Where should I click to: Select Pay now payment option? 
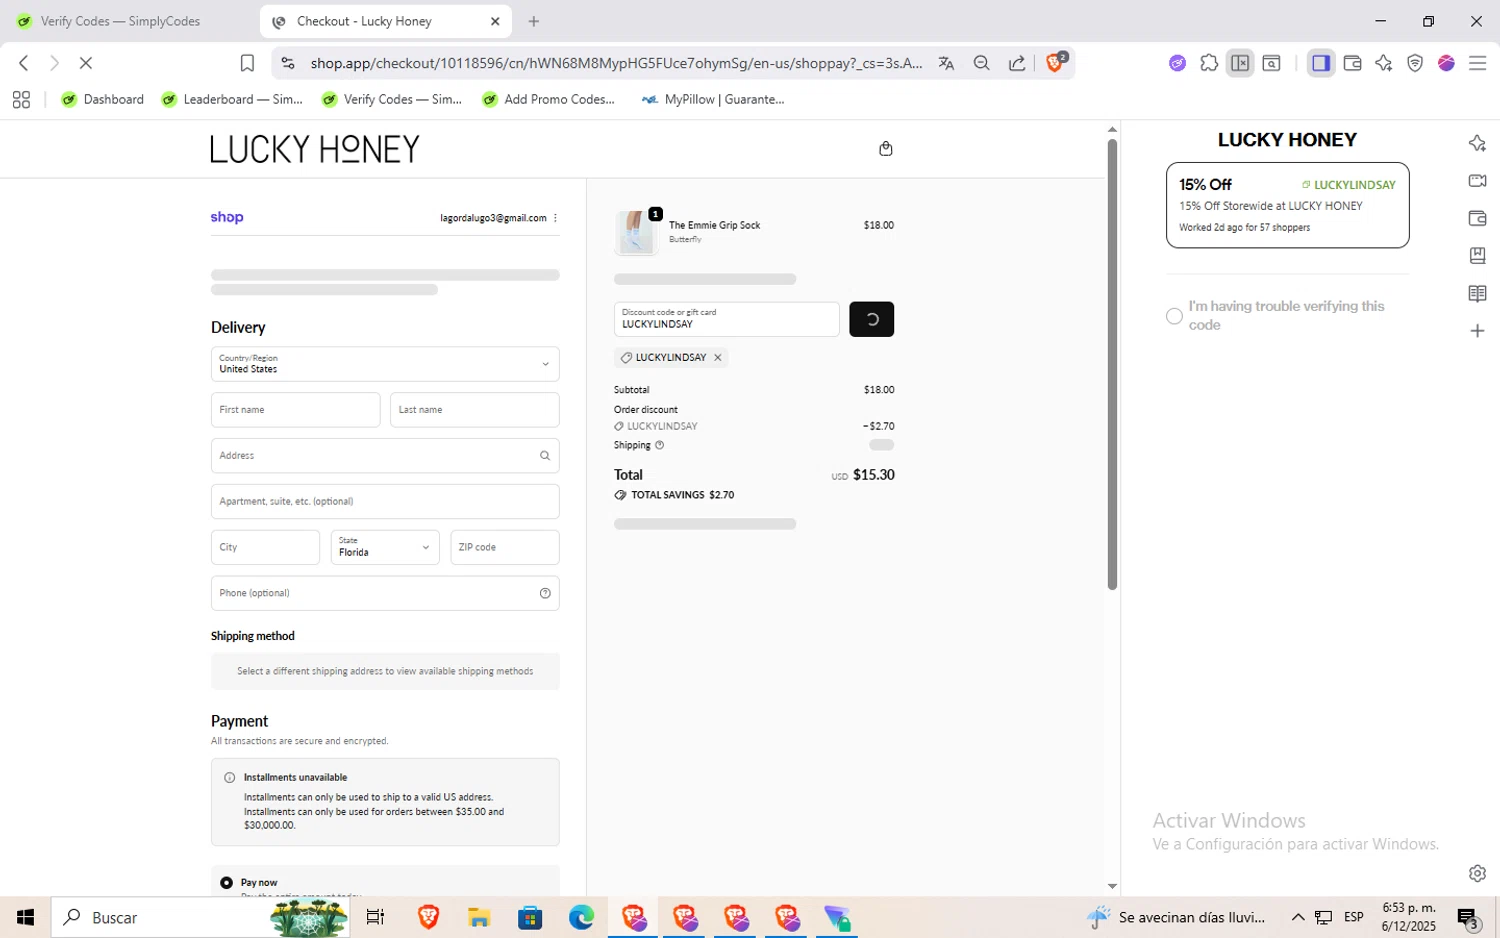click(x=226, y=883)
